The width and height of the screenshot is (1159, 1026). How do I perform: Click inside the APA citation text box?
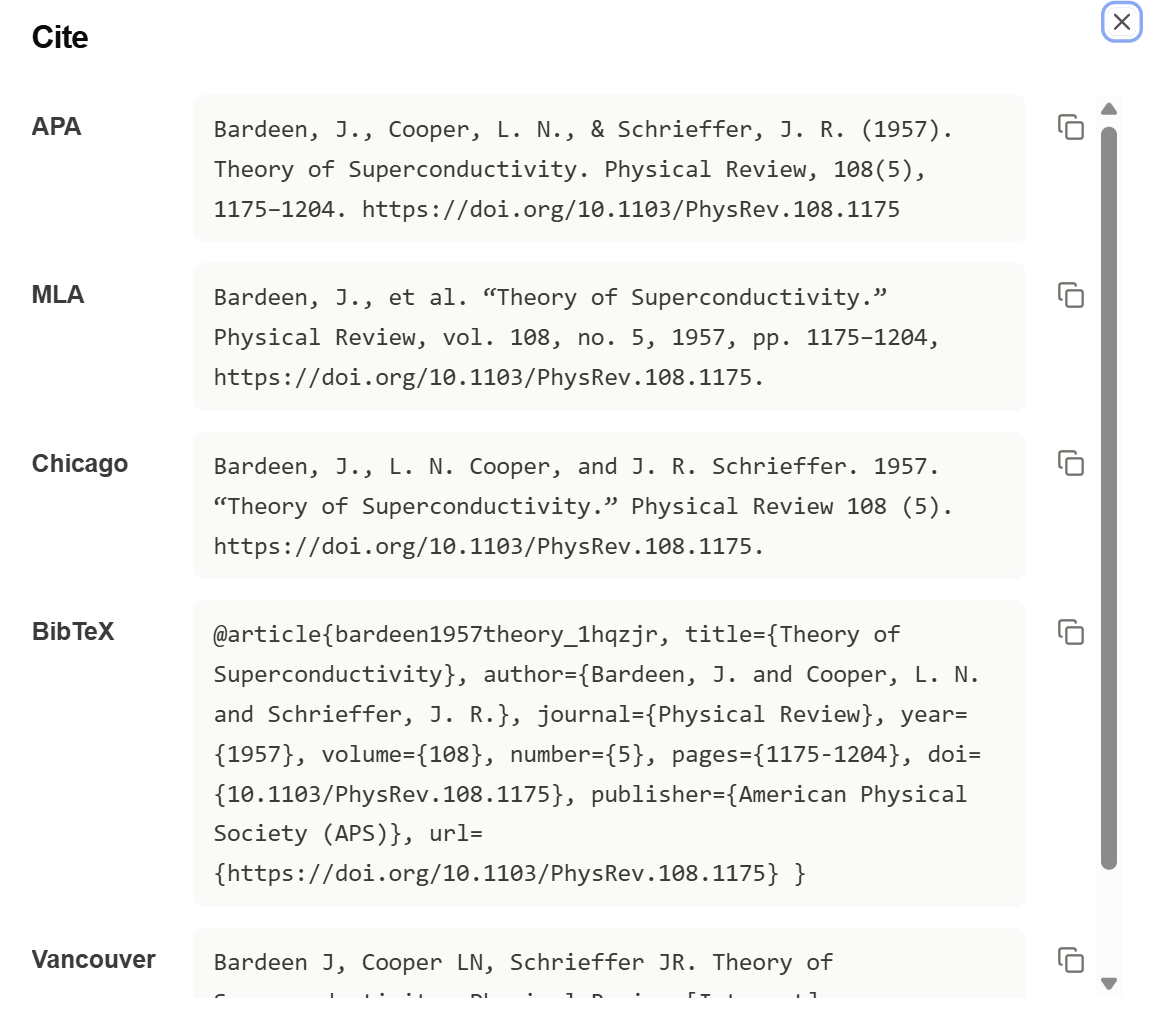tap(608, 169)
